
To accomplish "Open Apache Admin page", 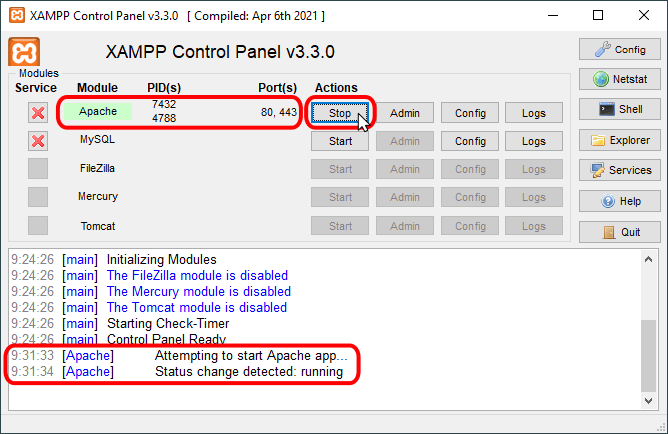I will [405, 113].
